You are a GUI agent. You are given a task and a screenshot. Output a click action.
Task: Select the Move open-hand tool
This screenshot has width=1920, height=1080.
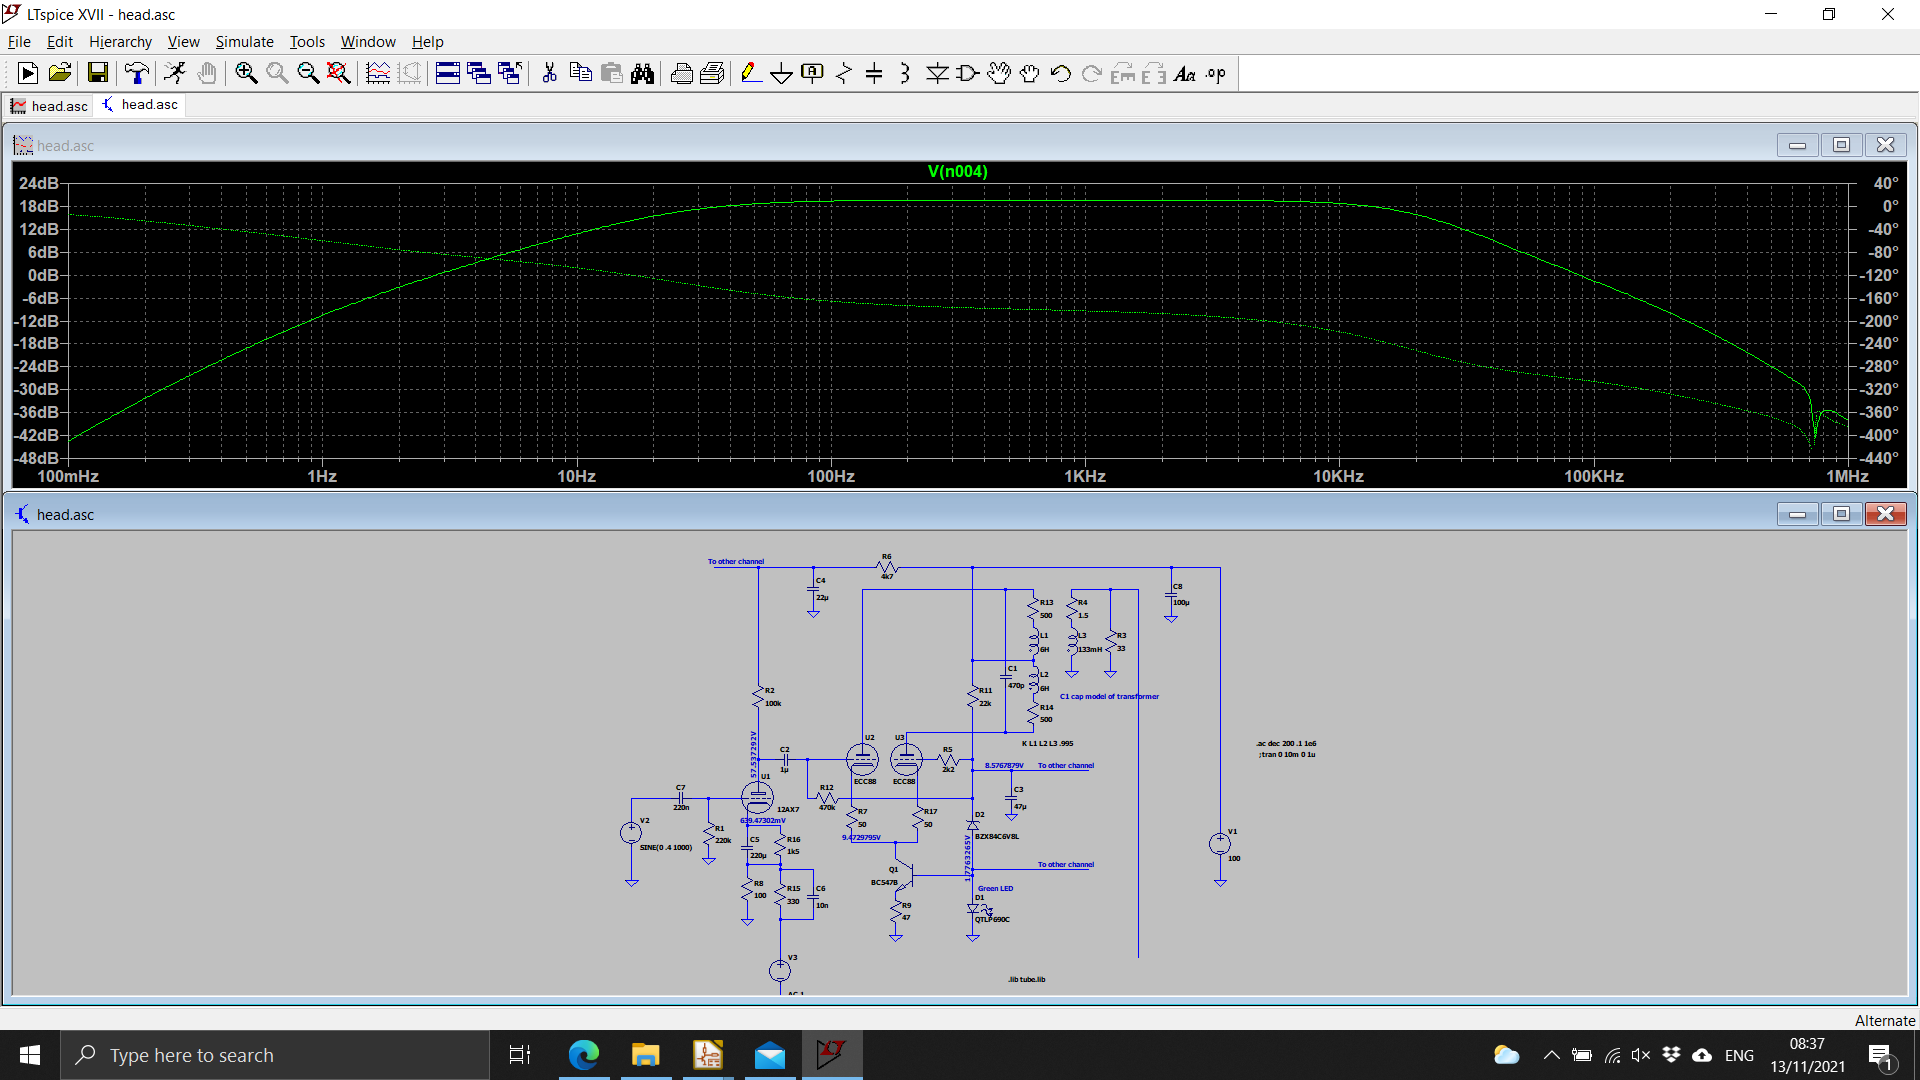(x=998, y=73)
